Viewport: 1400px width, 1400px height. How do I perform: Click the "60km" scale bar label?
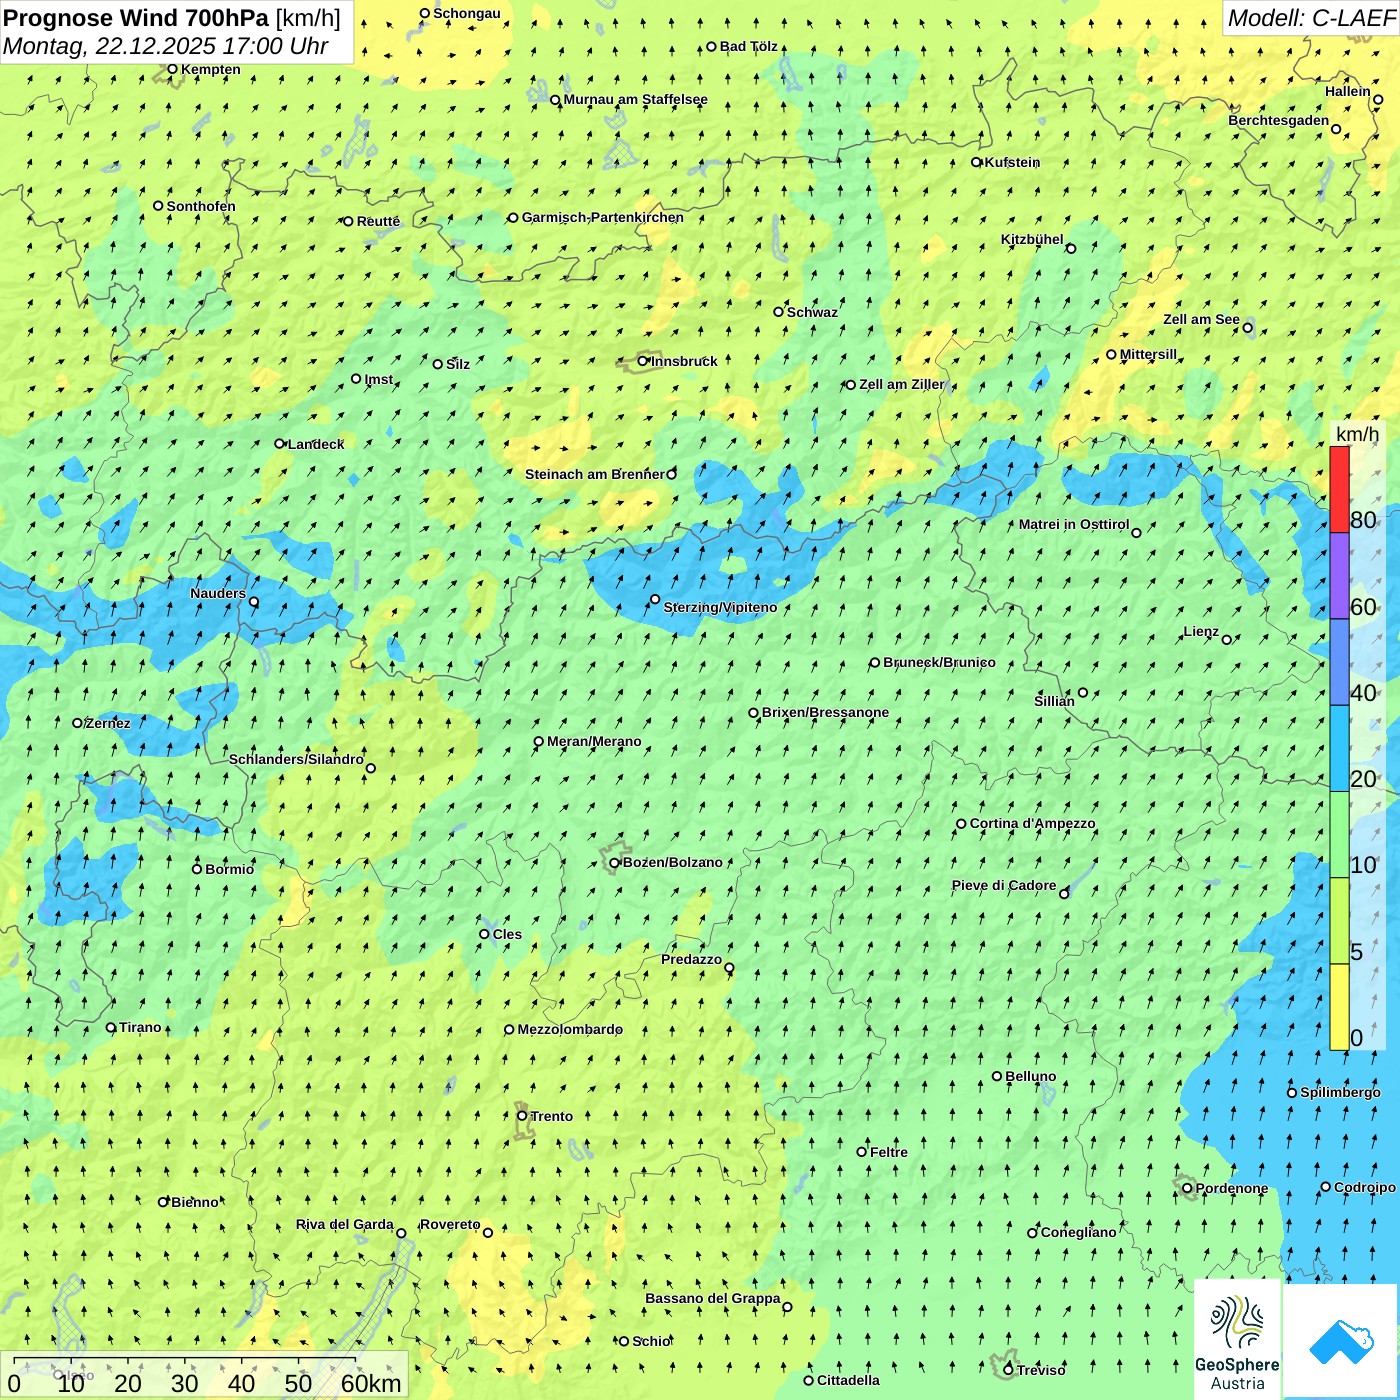[371, 1383]
